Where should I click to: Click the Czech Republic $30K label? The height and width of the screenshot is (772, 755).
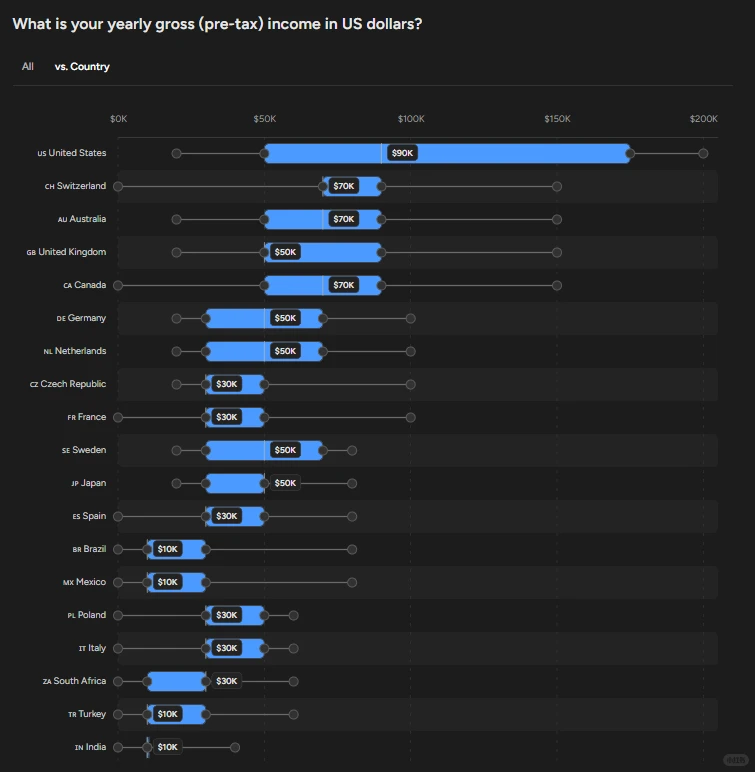pos(227,384)
